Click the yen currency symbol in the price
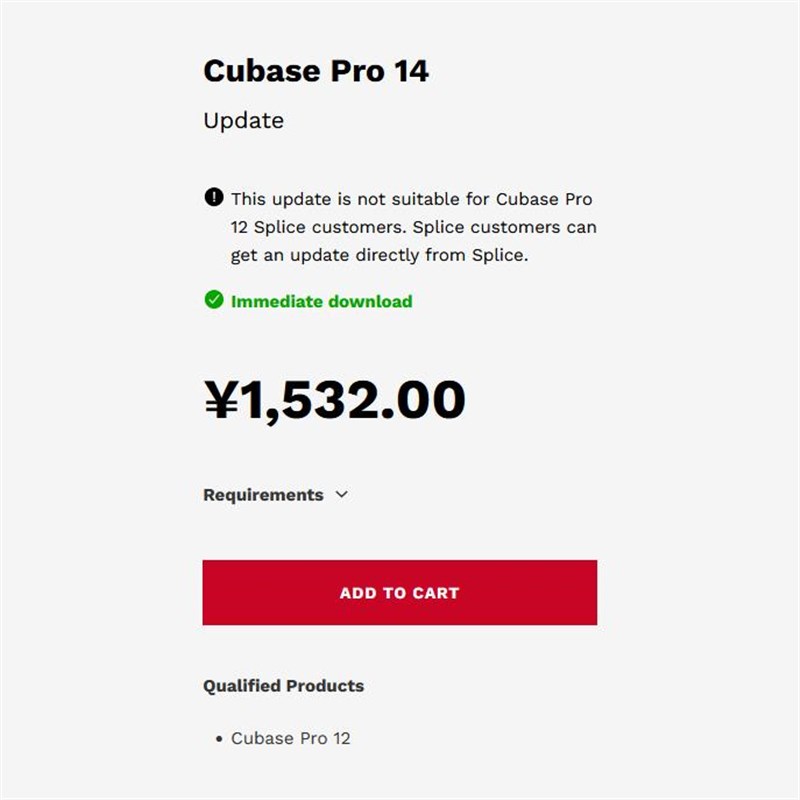 (x=220, y=399)
